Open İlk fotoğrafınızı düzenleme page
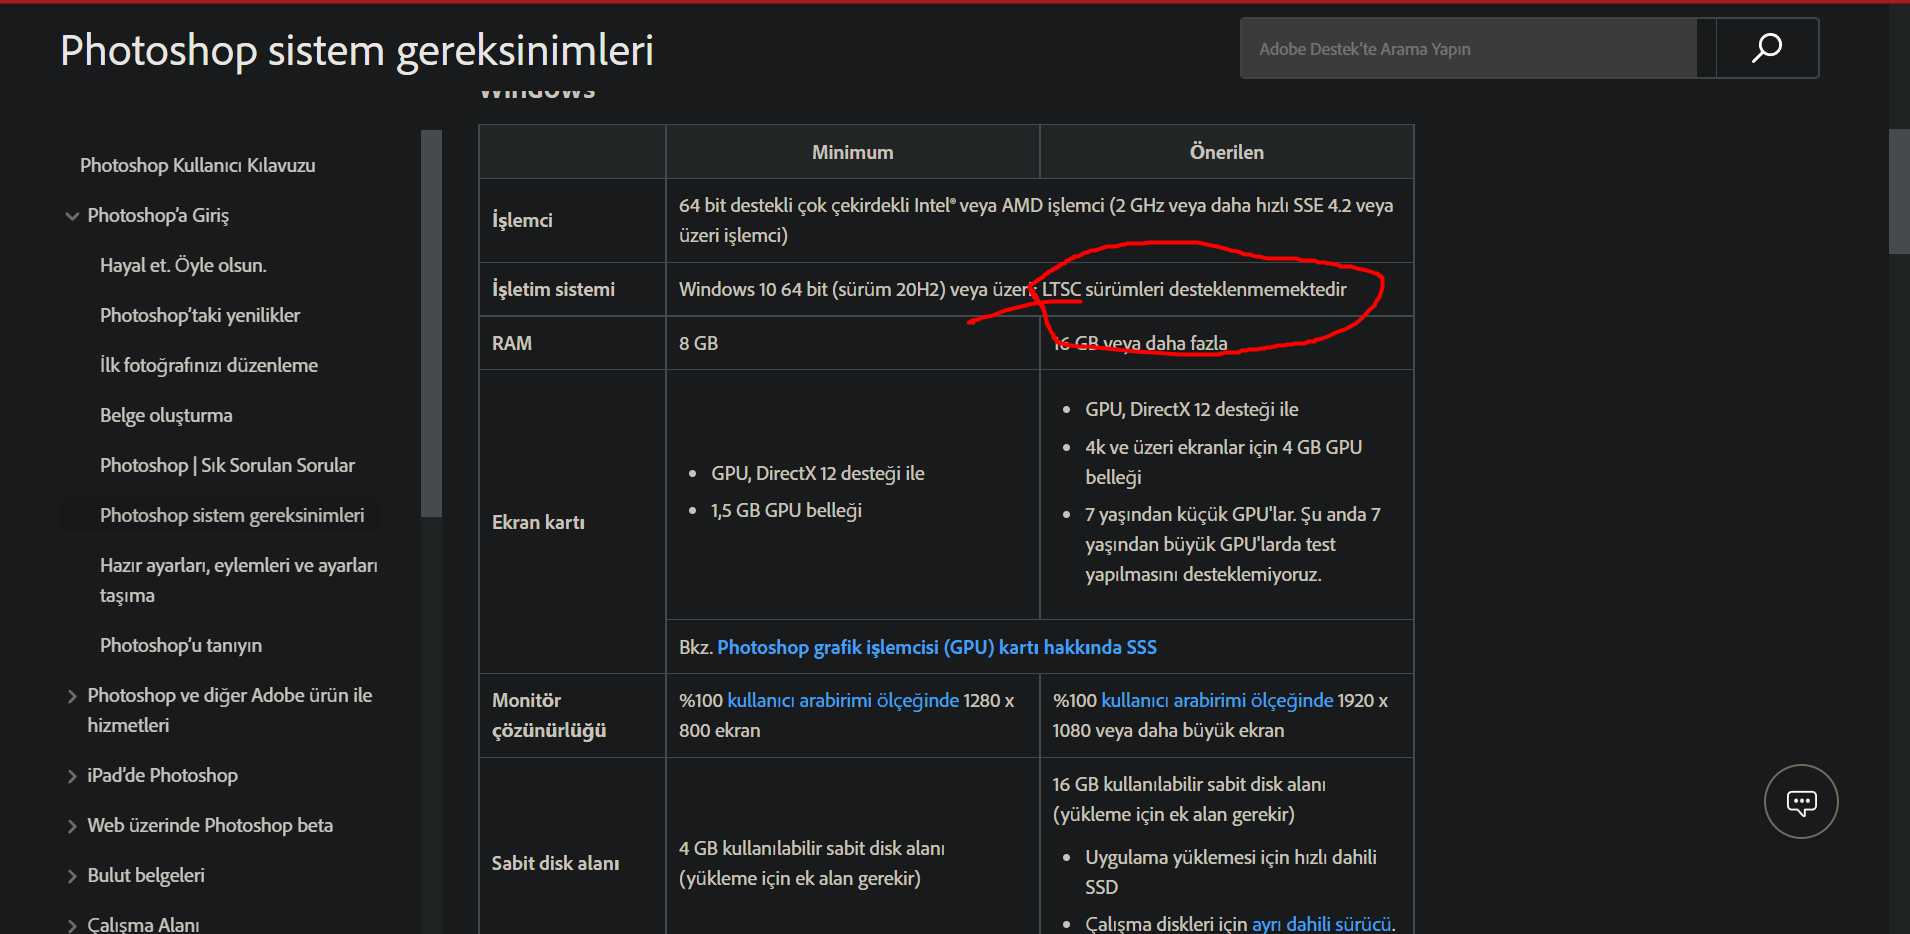 pos(209,365)
